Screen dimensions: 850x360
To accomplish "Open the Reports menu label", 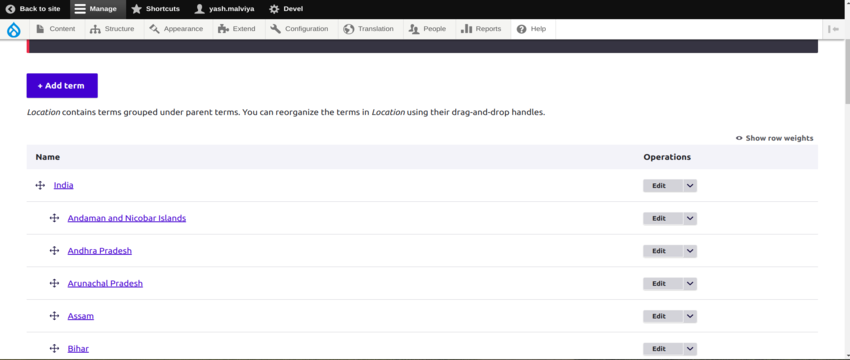I will coord(488,29).
